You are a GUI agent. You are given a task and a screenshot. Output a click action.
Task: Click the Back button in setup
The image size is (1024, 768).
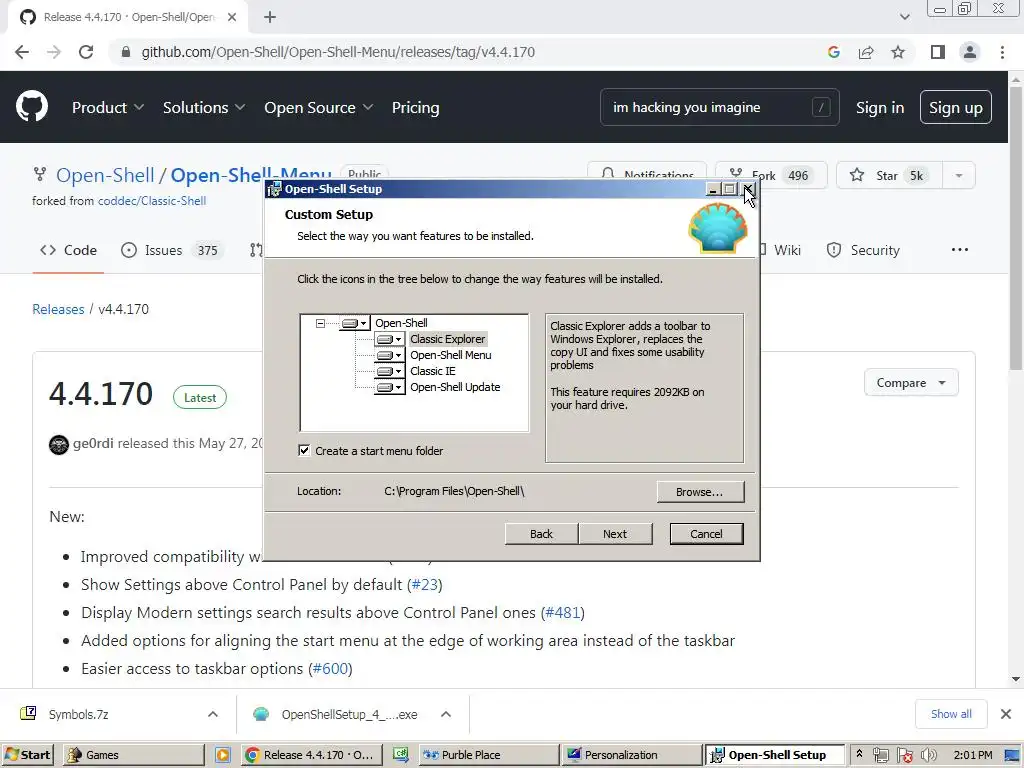pyautogui.click(x=541, y=534)
